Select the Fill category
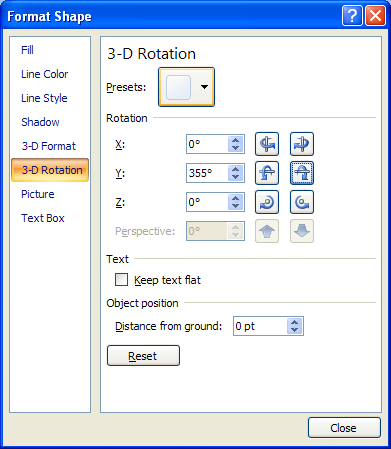The height and width of the screenshot is (449, 391). point(50,50)
